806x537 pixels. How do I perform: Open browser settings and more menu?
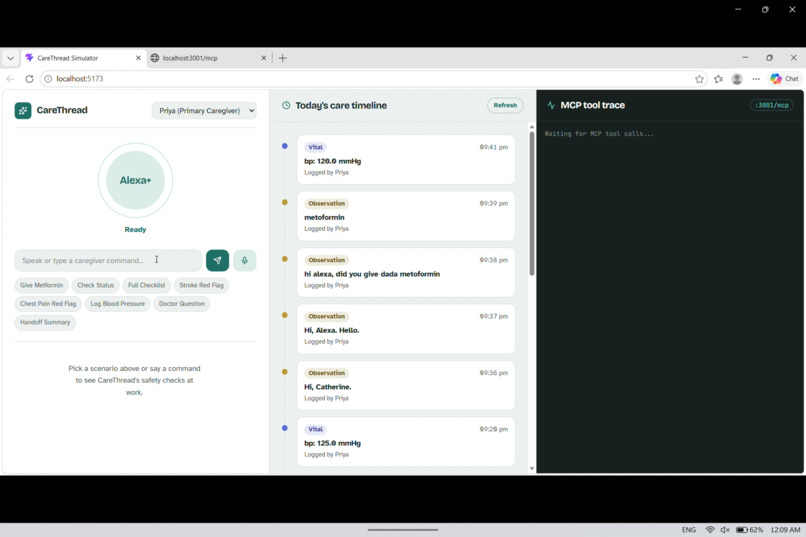click(x=756, y=79)
